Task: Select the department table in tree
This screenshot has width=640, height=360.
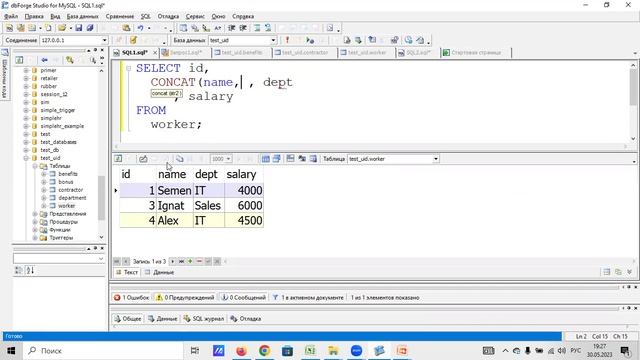Action: [x=72, y=198]
